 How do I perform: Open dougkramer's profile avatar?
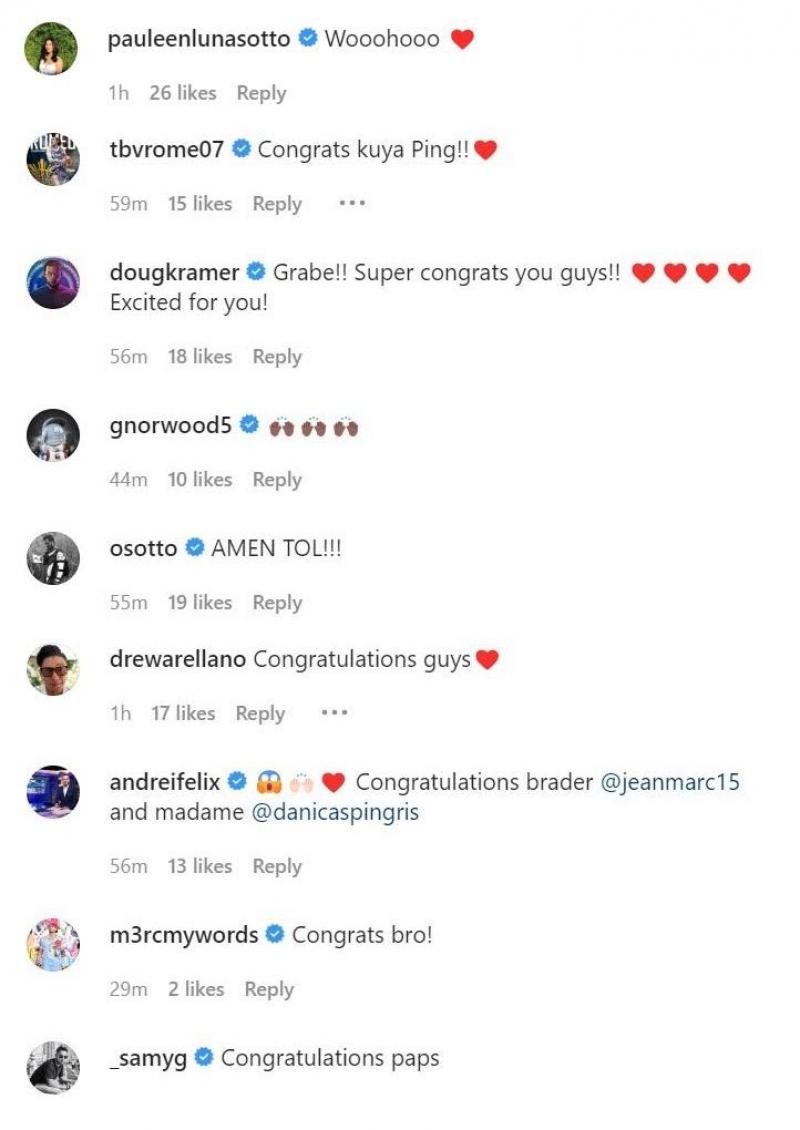[x=52, y=282]
